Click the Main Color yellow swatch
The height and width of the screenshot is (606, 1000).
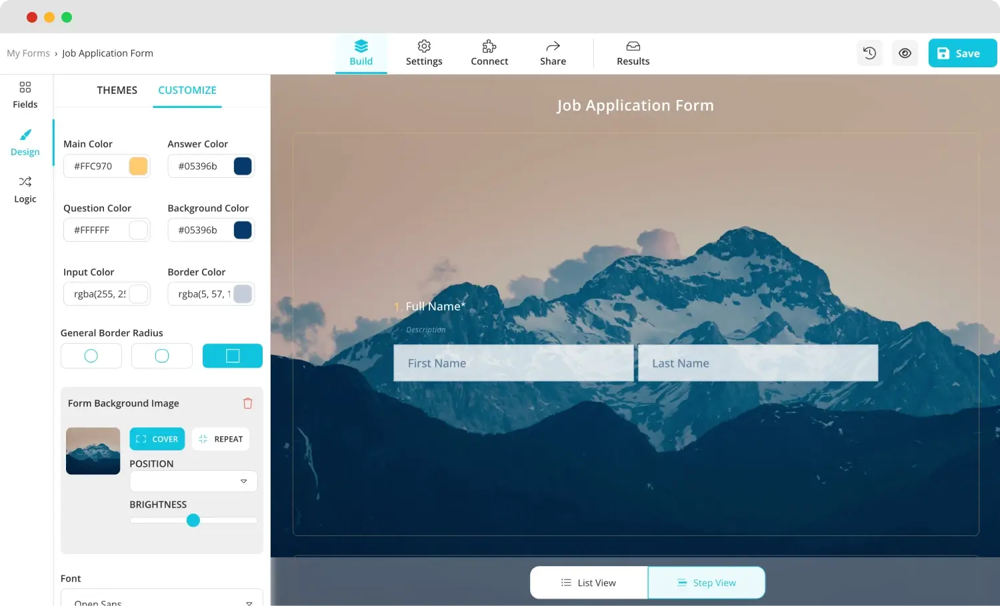138,166
